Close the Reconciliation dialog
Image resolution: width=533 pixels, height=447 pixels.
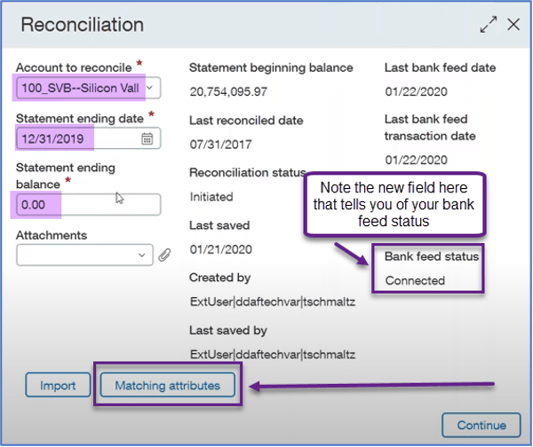click(x=513, y=24)
